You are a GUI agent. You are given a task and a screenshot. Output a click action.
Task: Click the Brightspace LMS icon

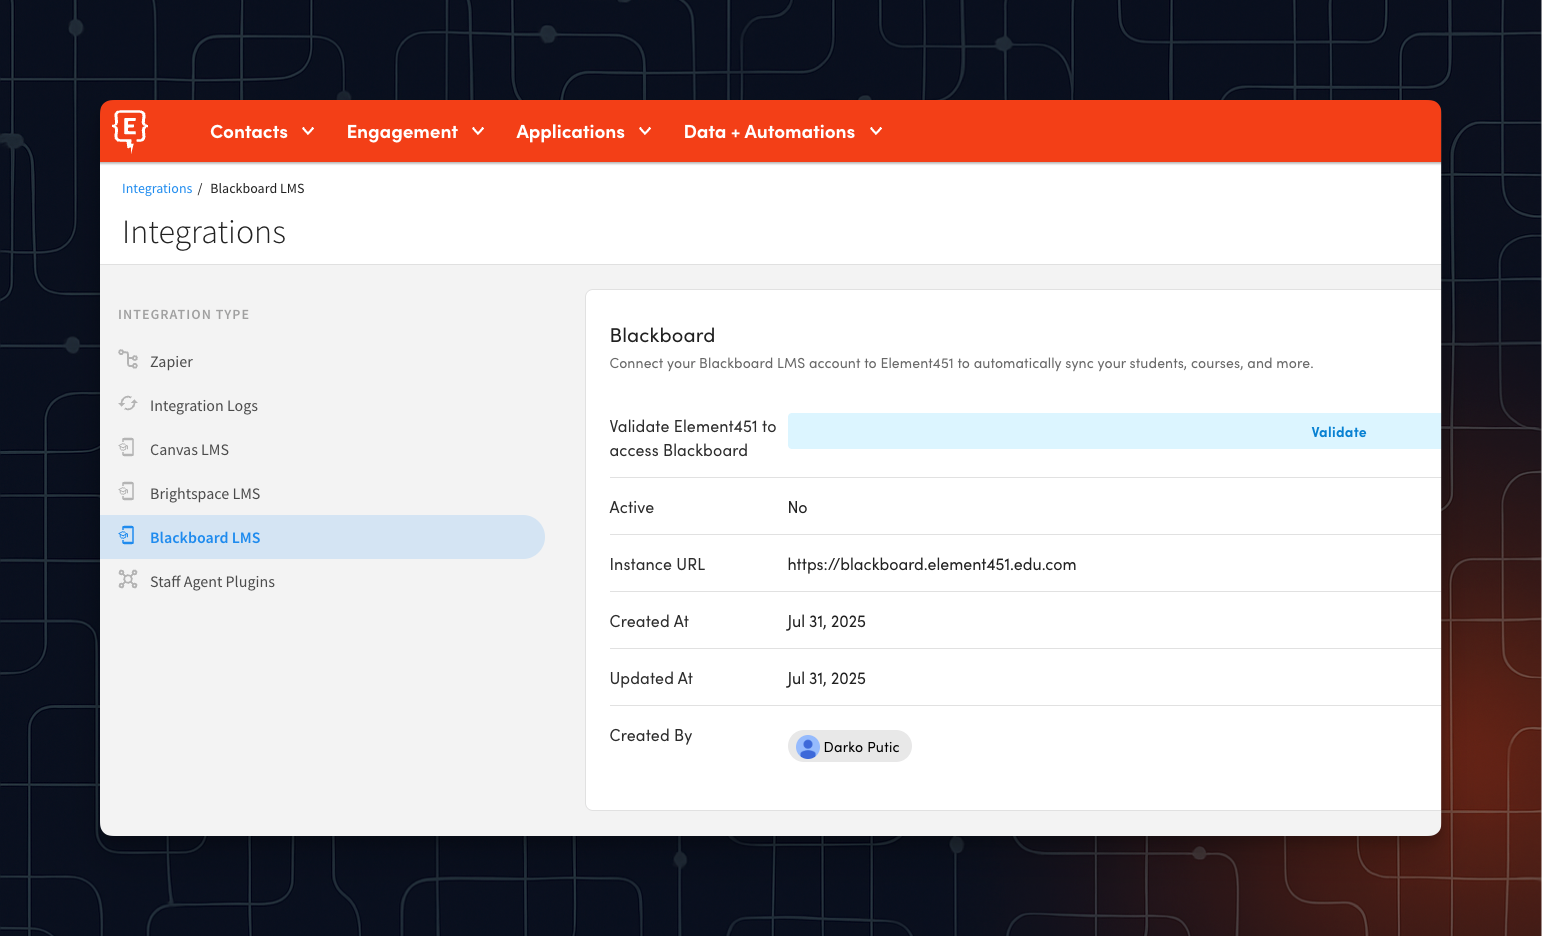(x=127, y=491)
